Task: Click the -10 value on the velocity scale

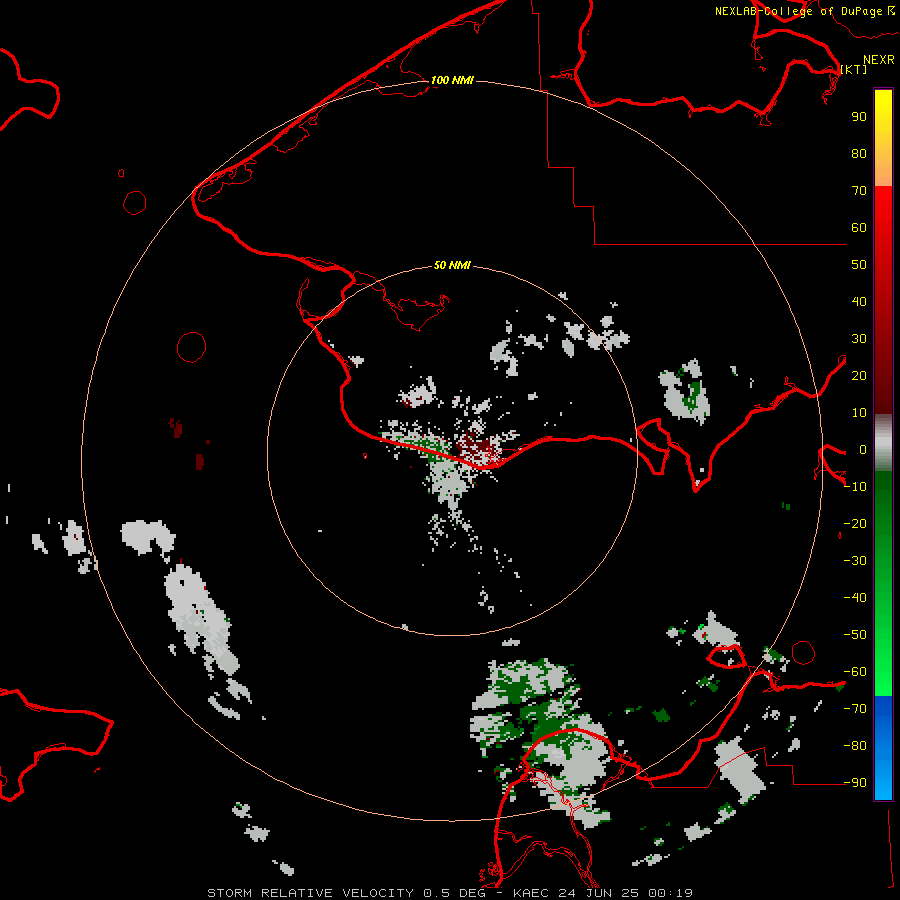Action: click(x=855, y=487)
